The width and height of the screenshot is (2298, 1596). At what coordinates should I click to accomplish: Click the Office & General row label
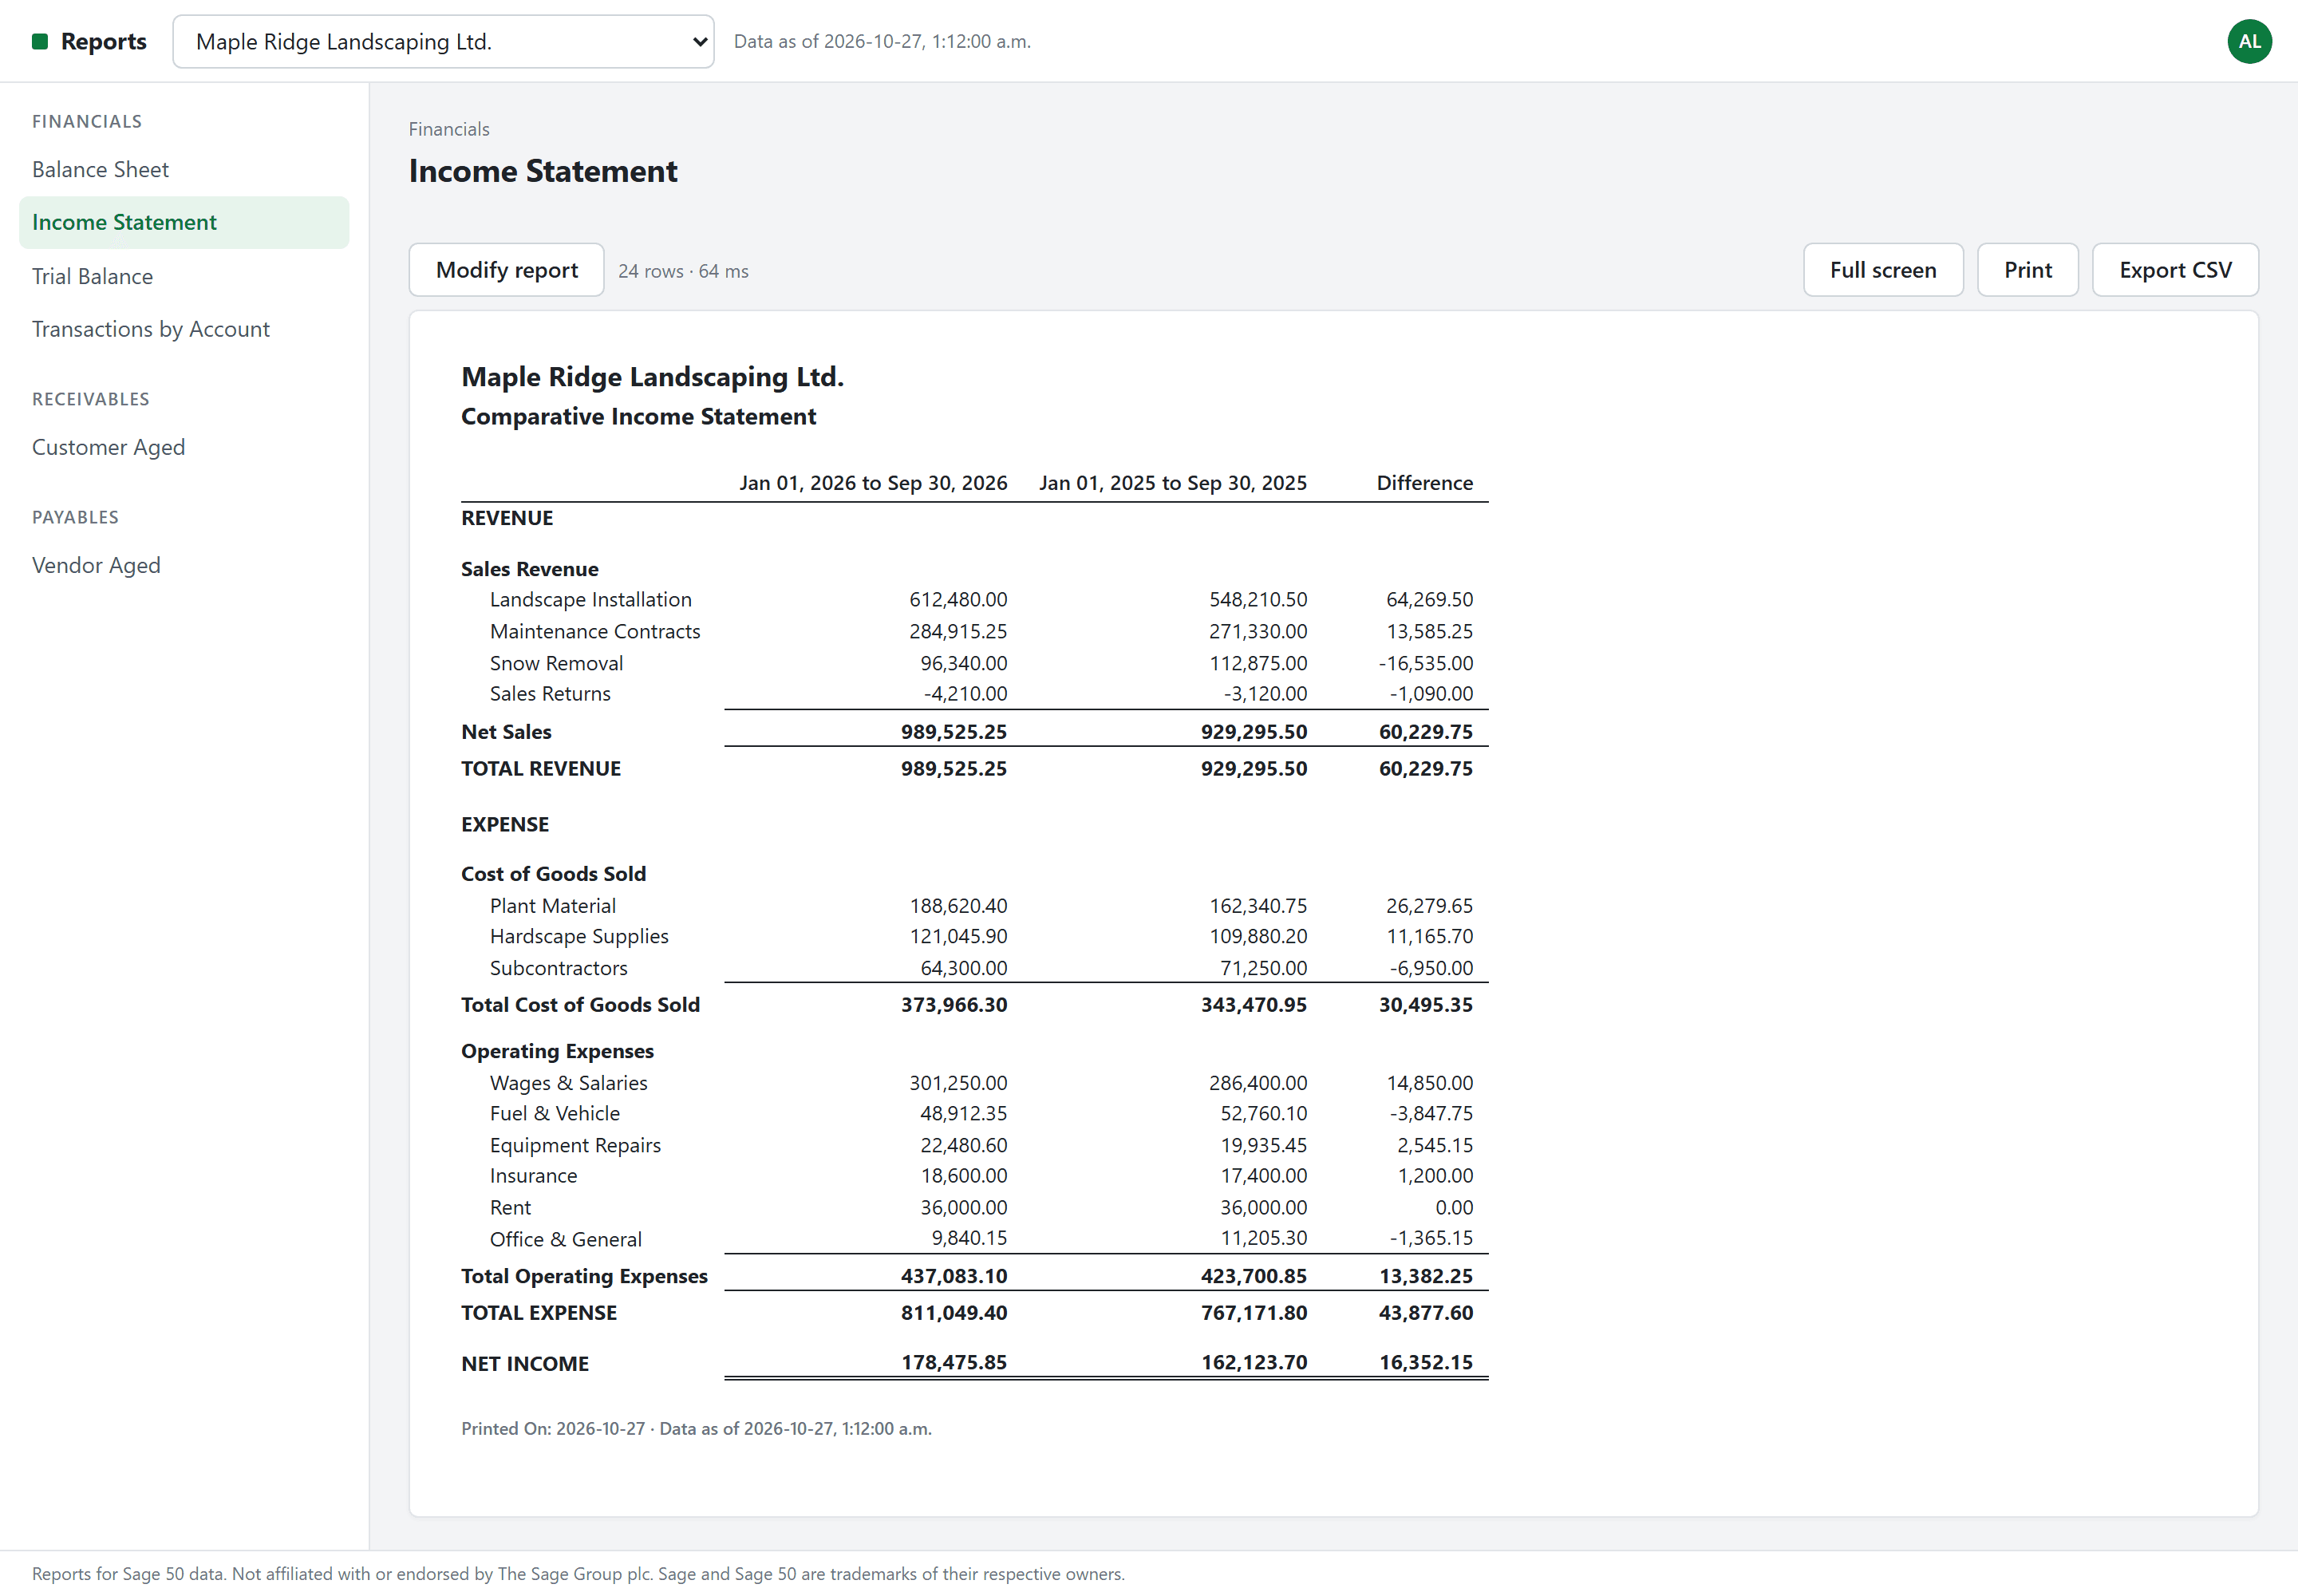[x=565, y=1239]
